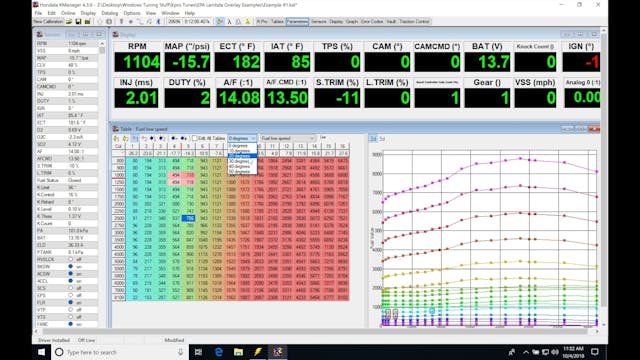Click the taskbar search box

tap(120, 352)
